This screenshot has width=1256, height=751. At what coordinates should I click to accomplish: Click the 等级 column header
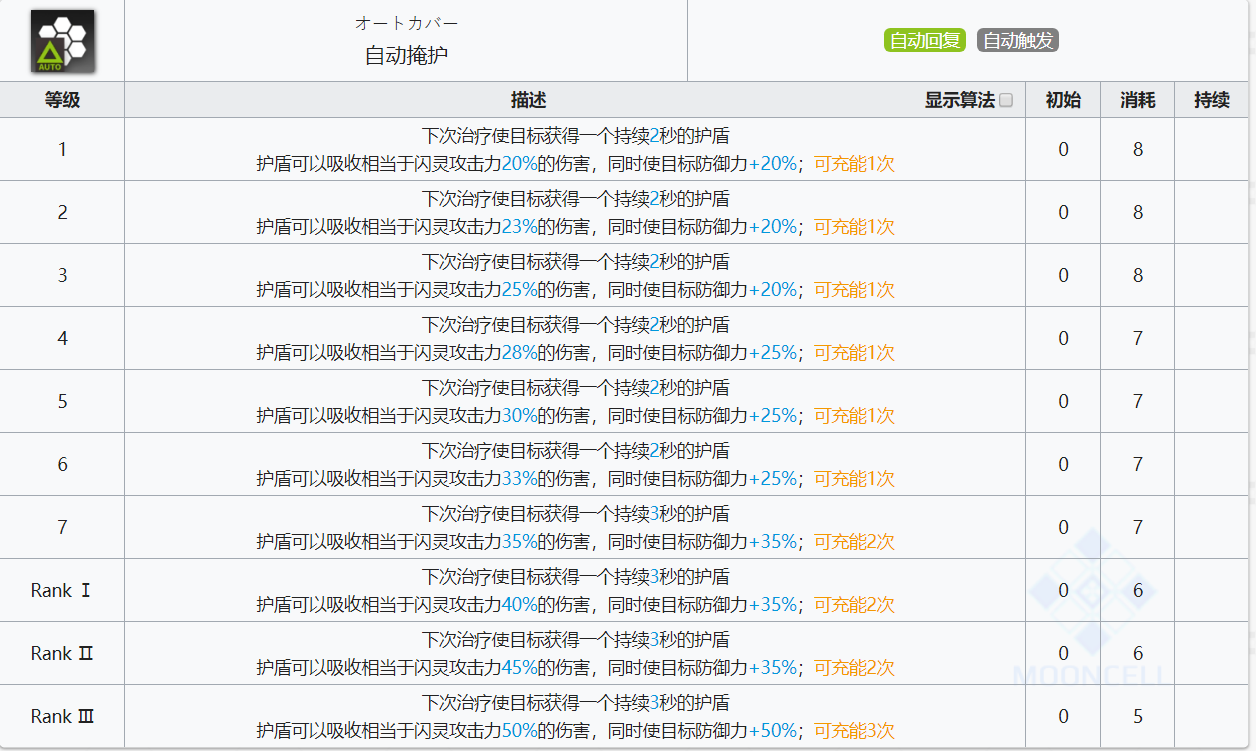coord(62,100)
